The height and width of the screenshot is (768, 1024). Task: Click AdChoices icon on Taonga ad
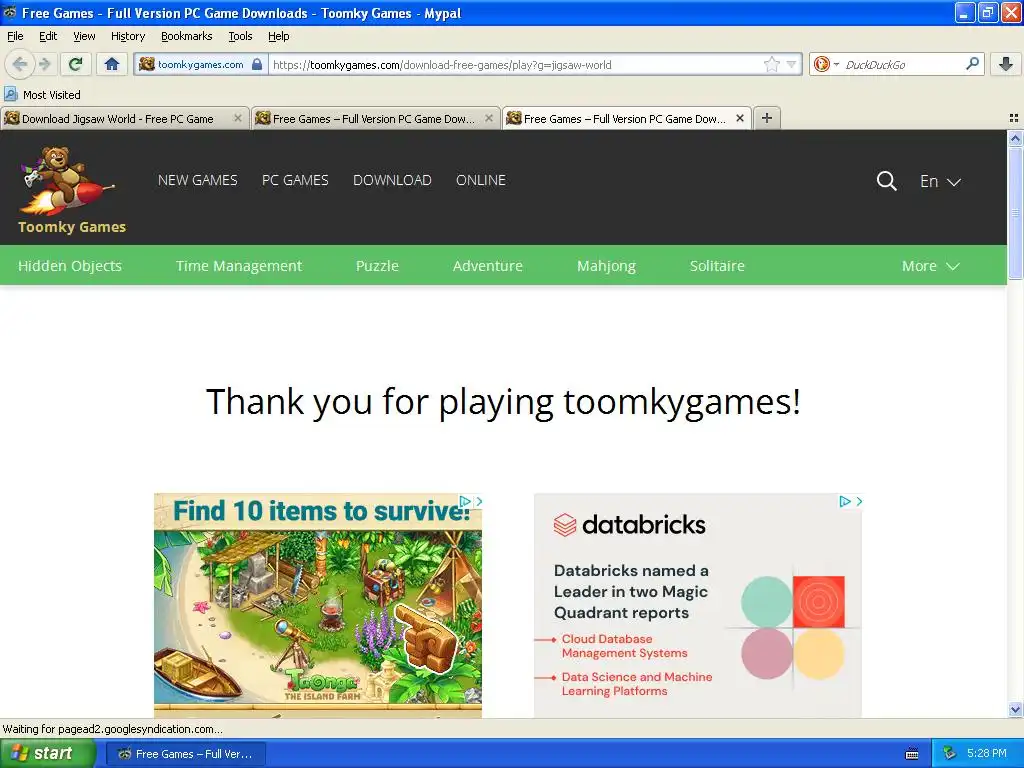(x=466, y=501)
